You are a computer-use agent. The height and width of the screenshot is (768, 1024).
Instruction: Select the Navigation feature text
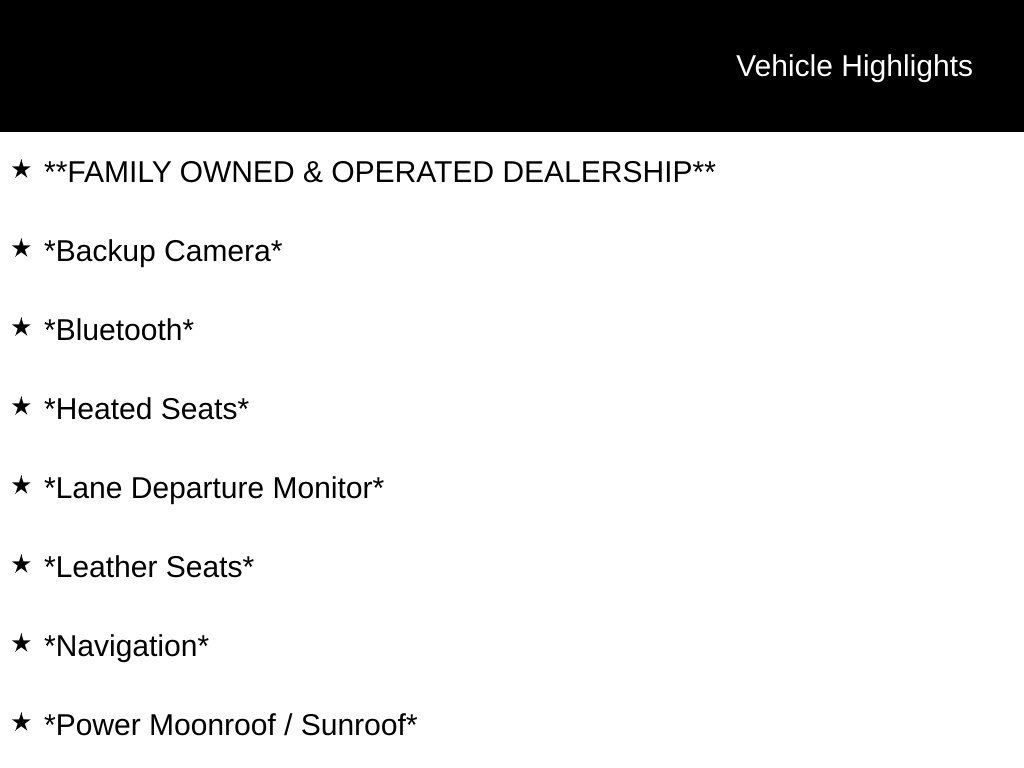pos(126,647)
